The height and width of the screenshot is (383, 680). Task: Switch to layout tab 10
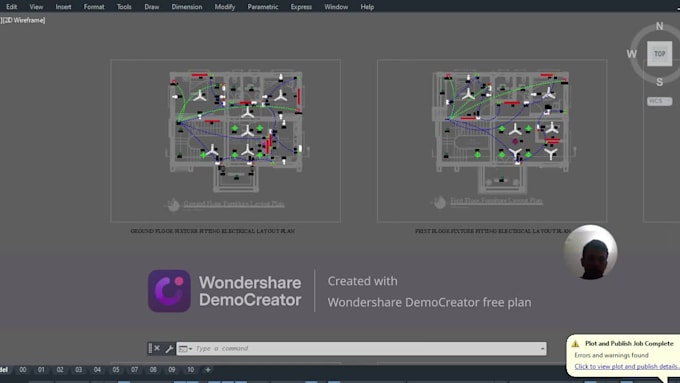pyautogui.click(x=190, y=370)
